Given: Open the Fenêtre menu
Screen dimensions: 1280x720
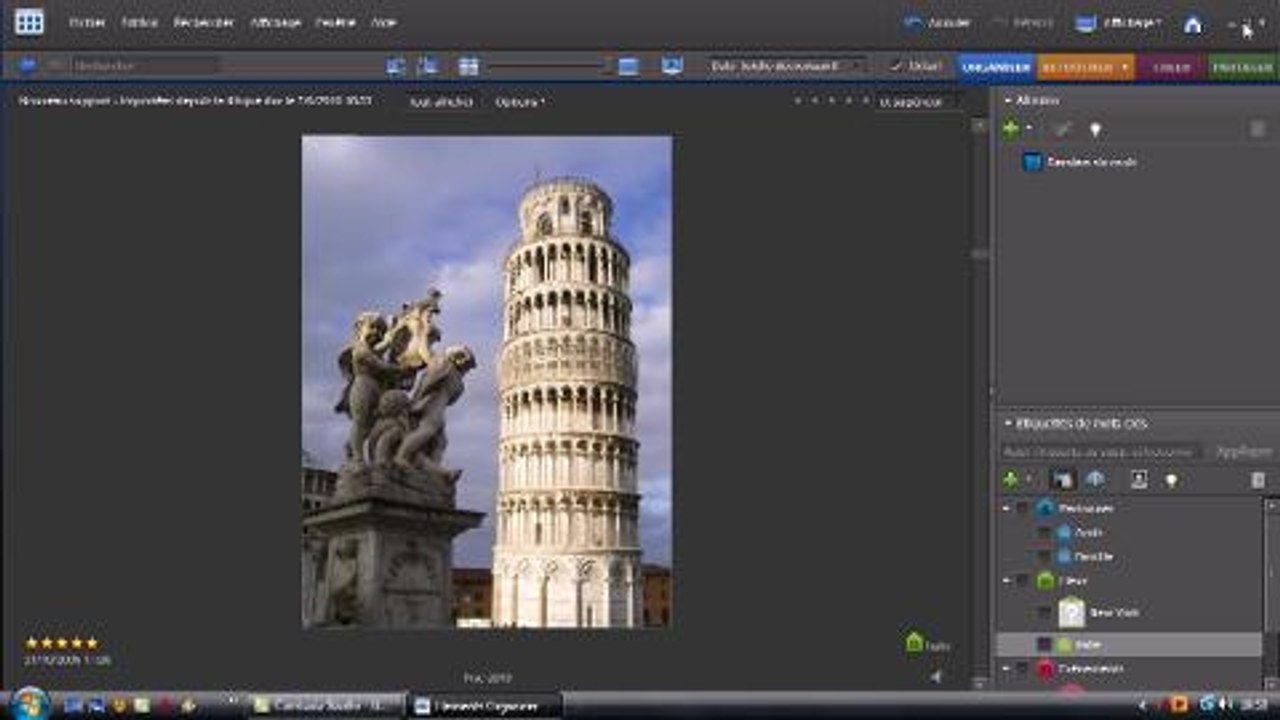Looking at the screenshot, I should [x=336, y=22].
